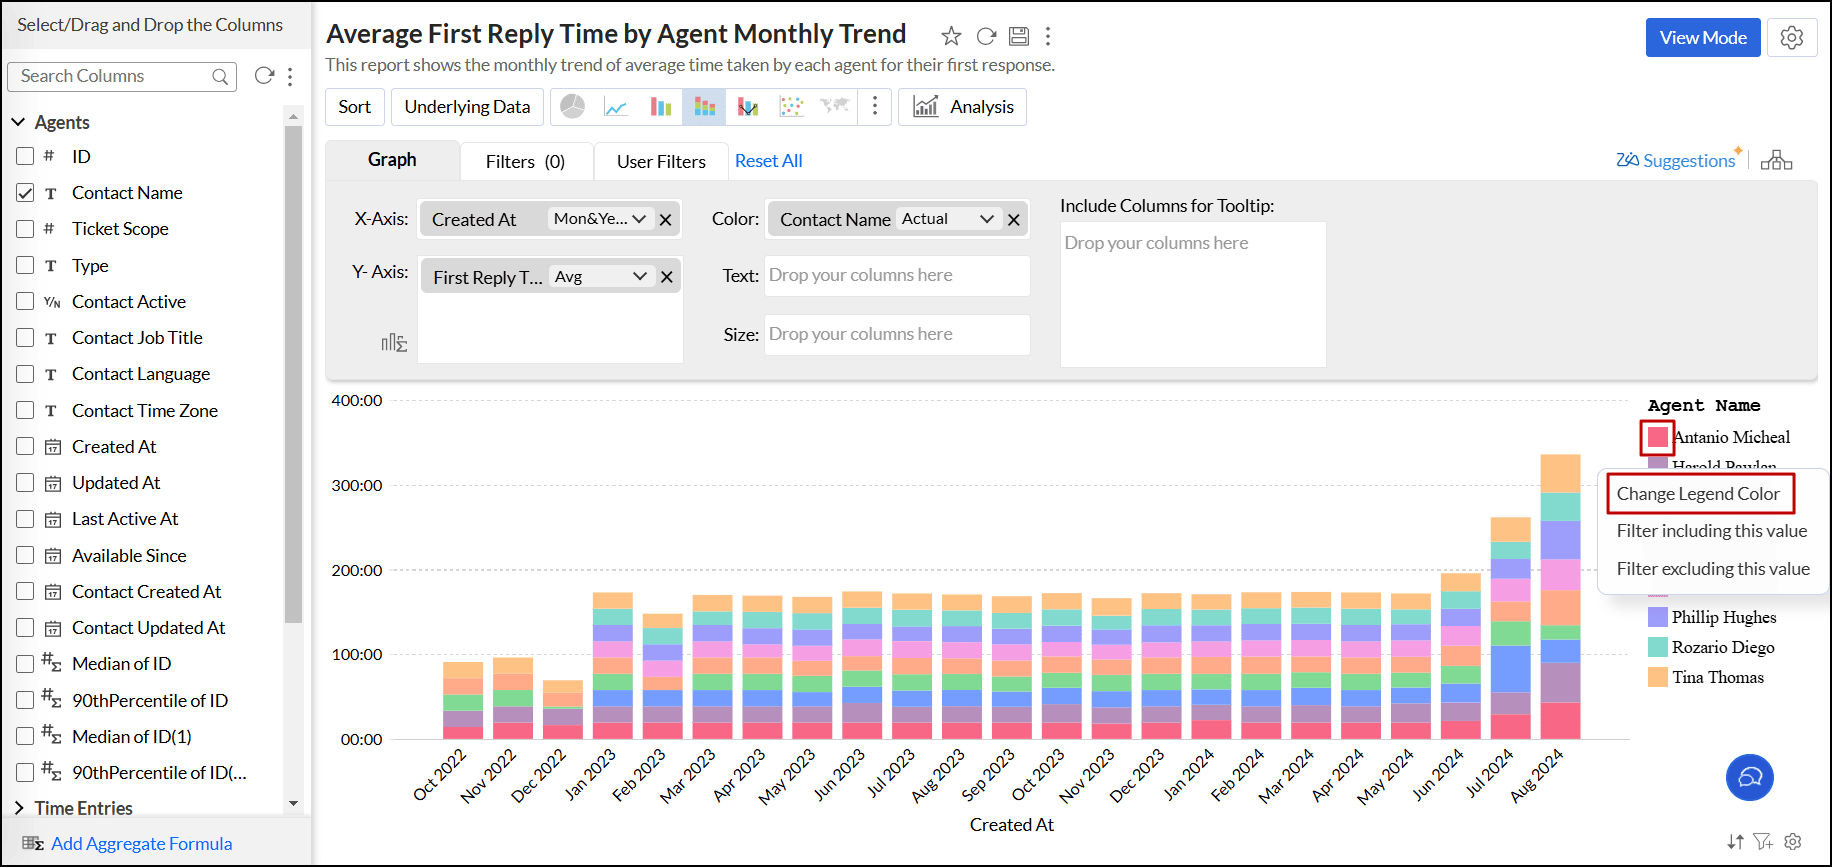Open settings gear next to View Mode
The image size is (1832, 867).
click(x=1791, y=38)
